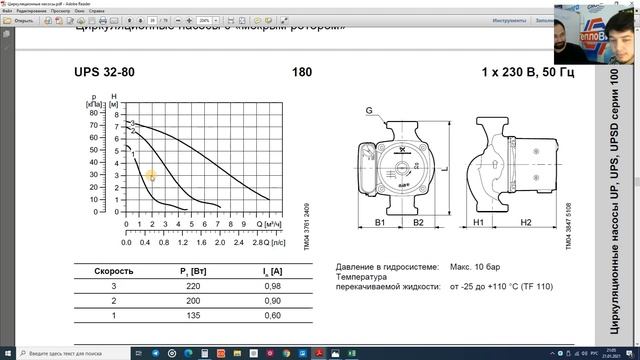Open Excel from the taskbar
This screenshot has width=640, height=360.
[351, 353]
